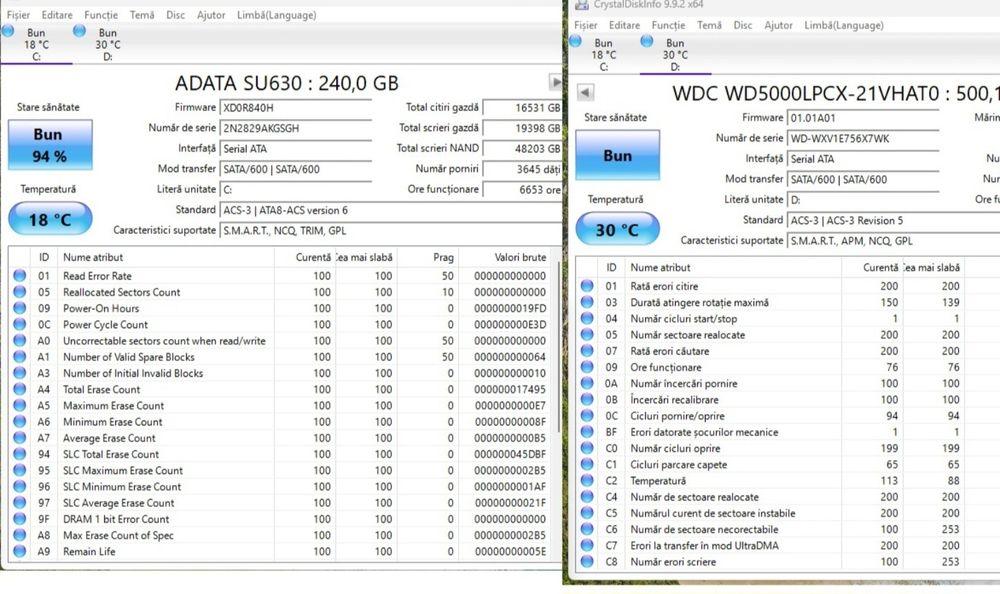Click status icon for Cicluri parcare capete row

click(587, 464)
